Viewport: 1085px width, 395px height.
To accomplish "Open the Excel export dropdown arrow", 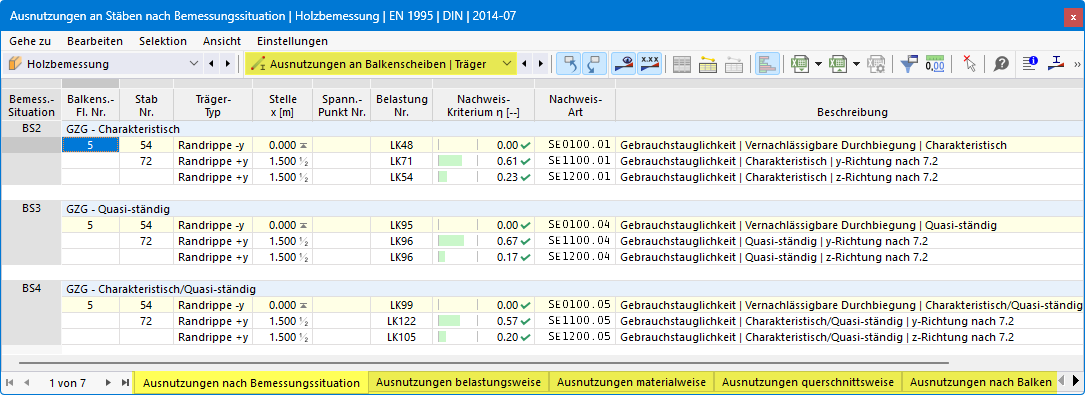I will pos(818,64).
